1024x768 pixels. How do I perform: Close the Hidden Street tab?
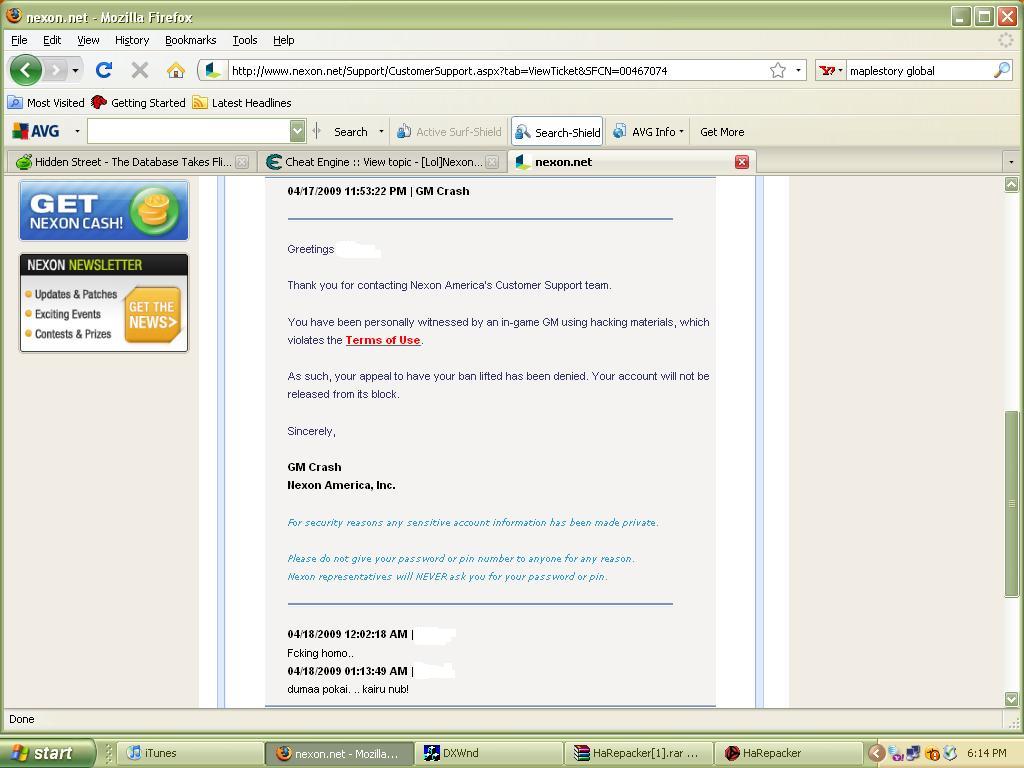coord(242,162)
